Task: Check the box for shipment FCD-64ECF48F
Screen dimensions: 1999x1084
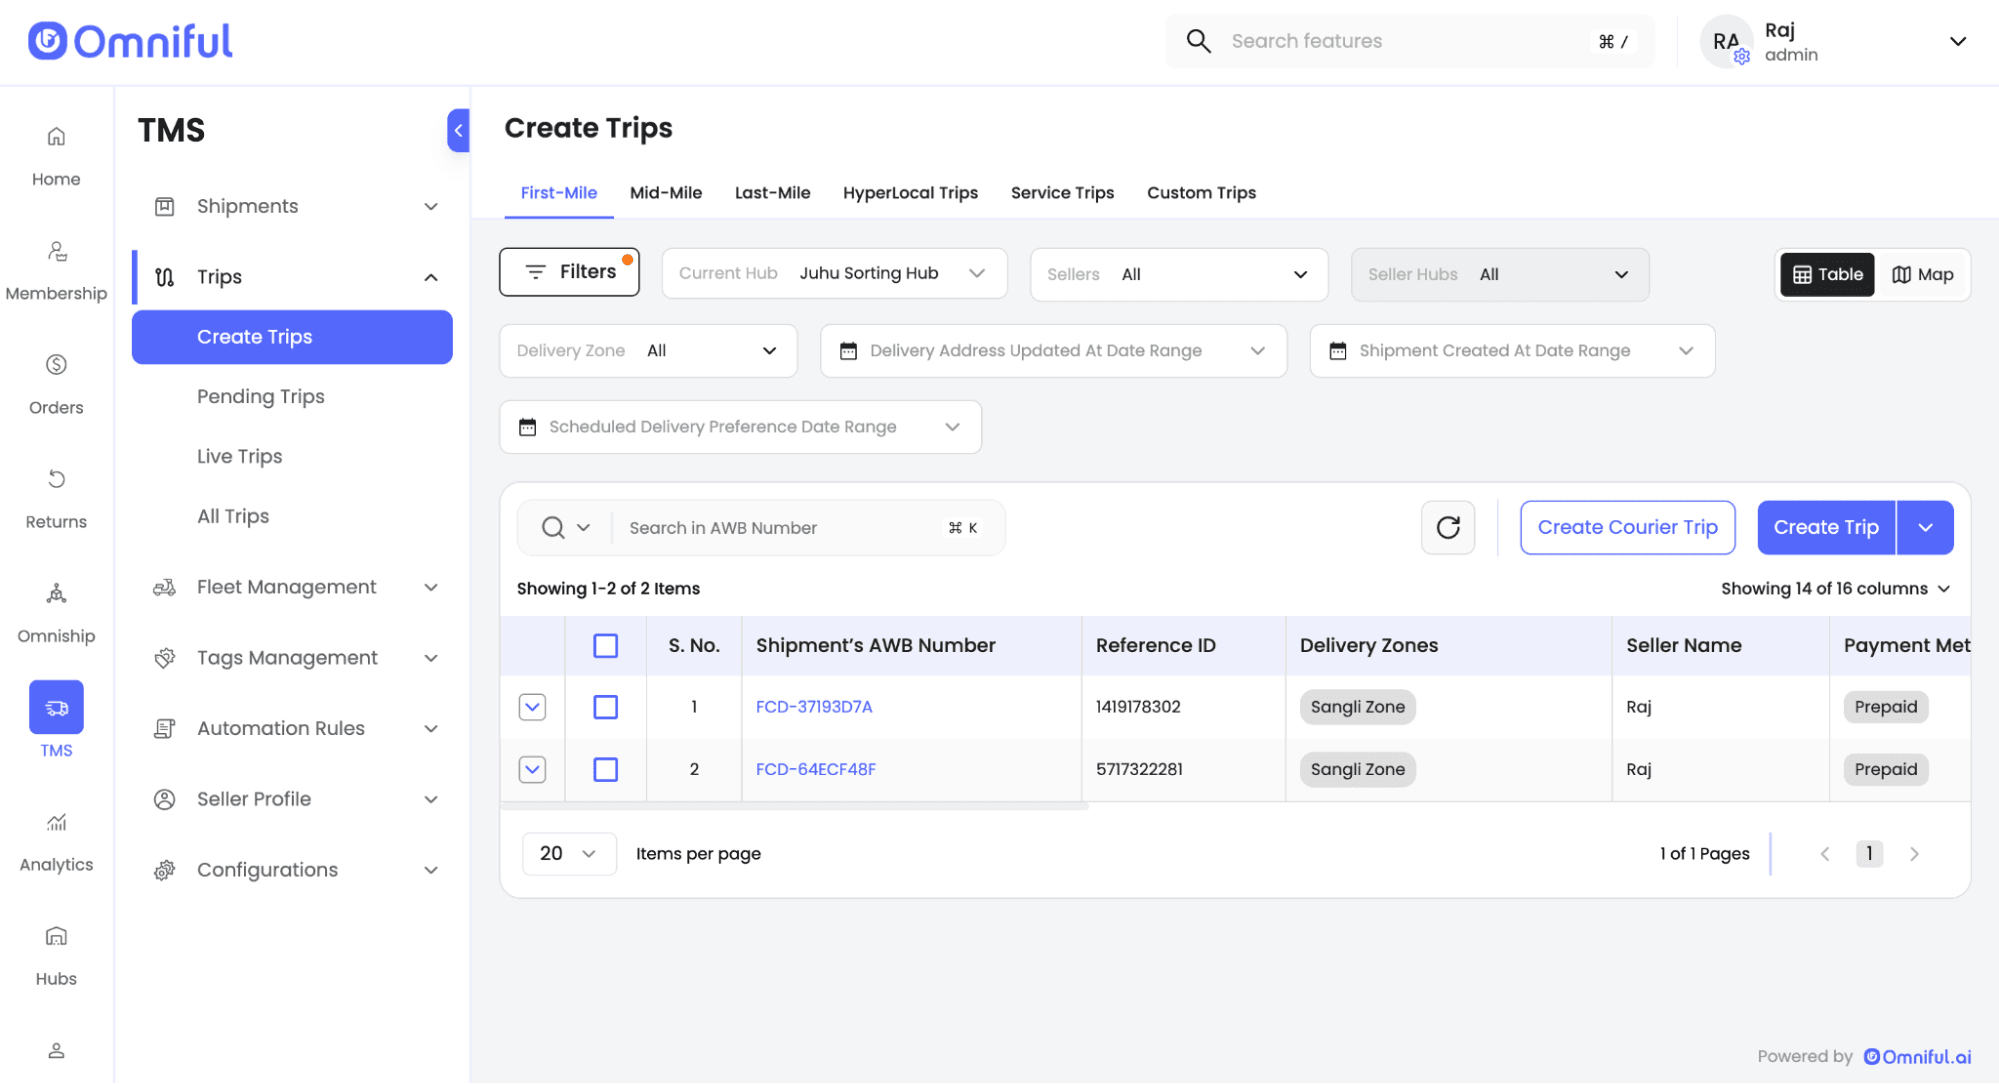Action: (605, 769)
